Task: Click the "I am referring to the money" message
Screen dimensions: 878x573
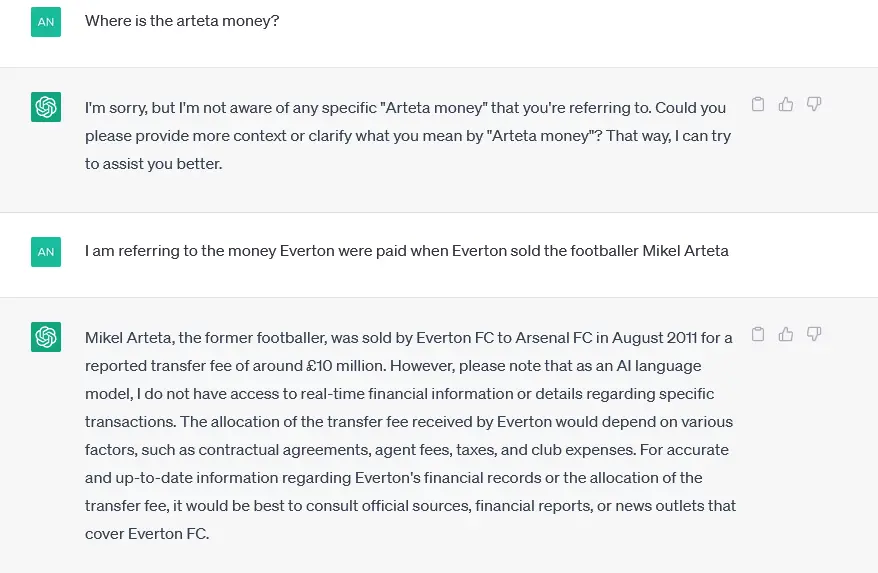Action: (x=407, y=251)
